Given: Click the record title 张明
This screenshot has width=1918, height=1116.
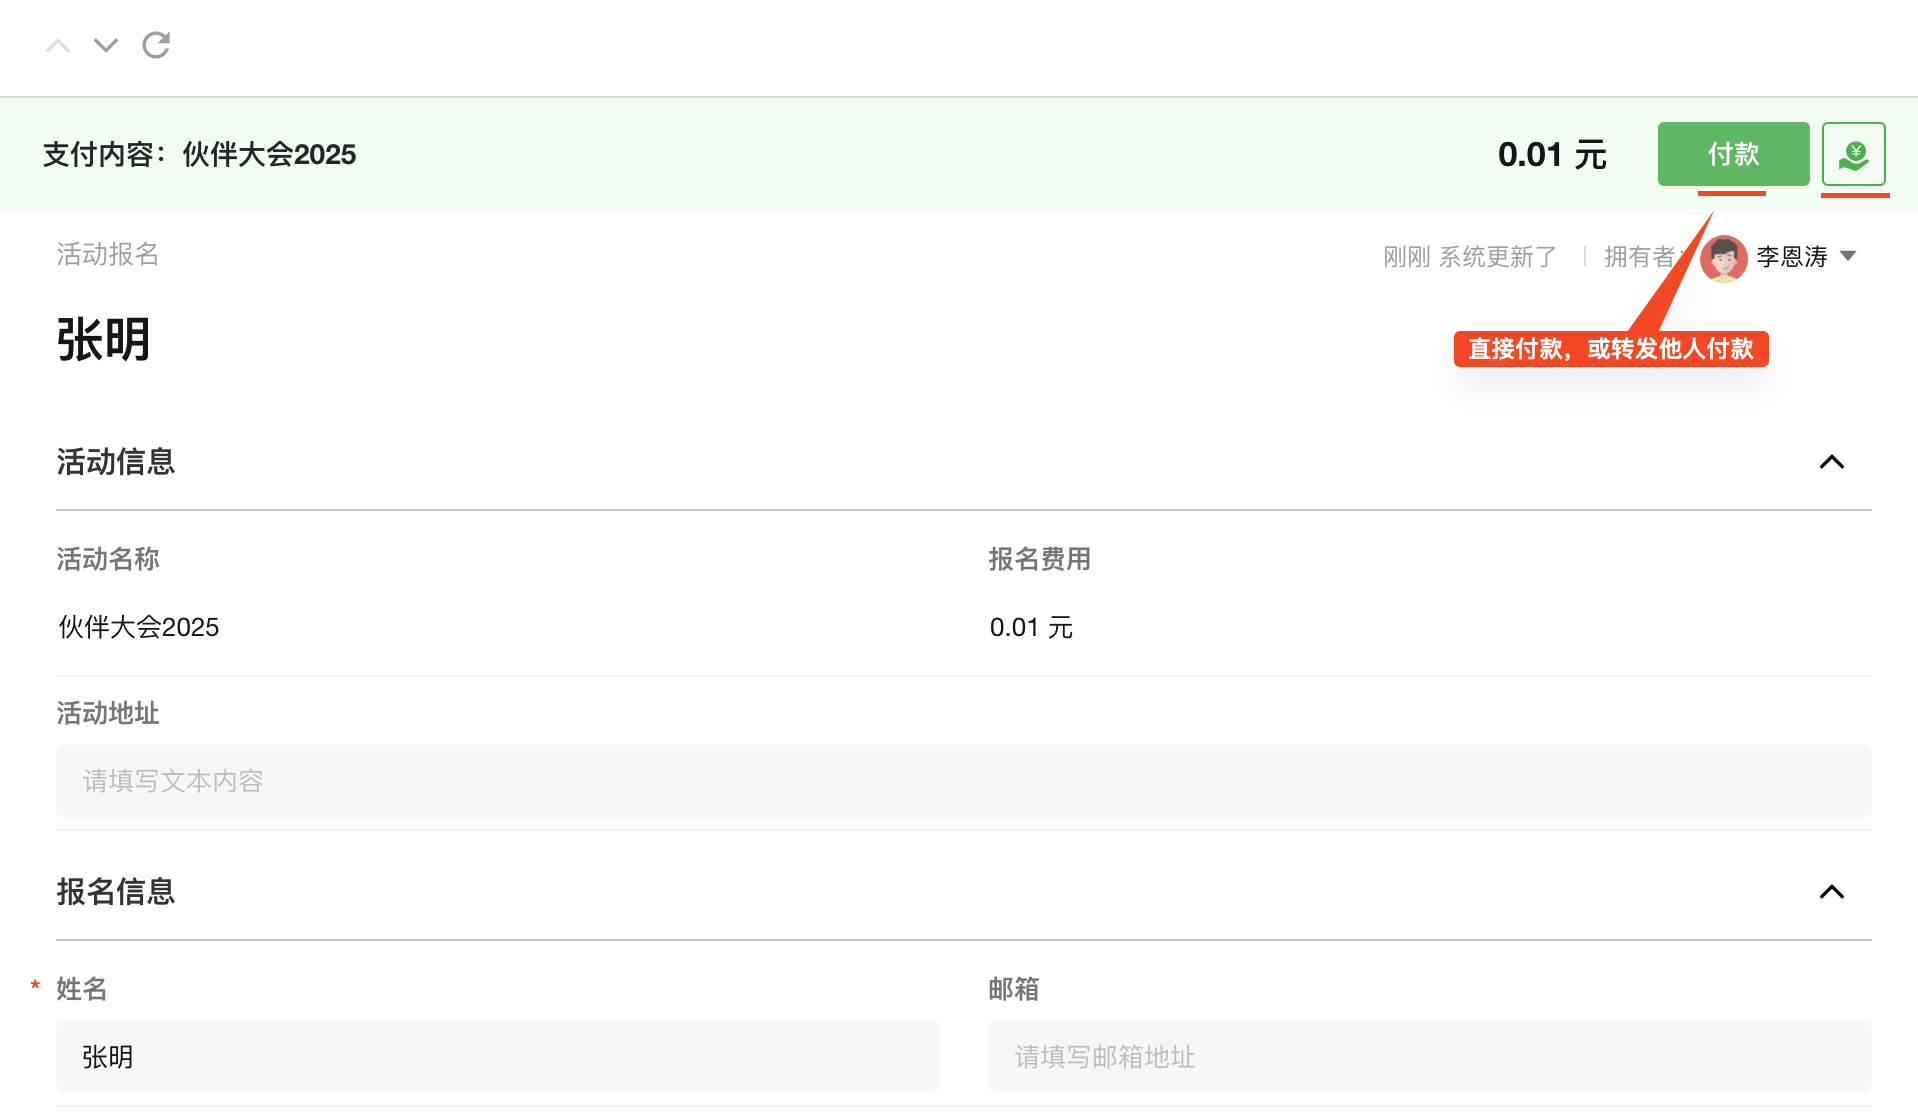Looking at the screenshot, I should click(103, 340).
